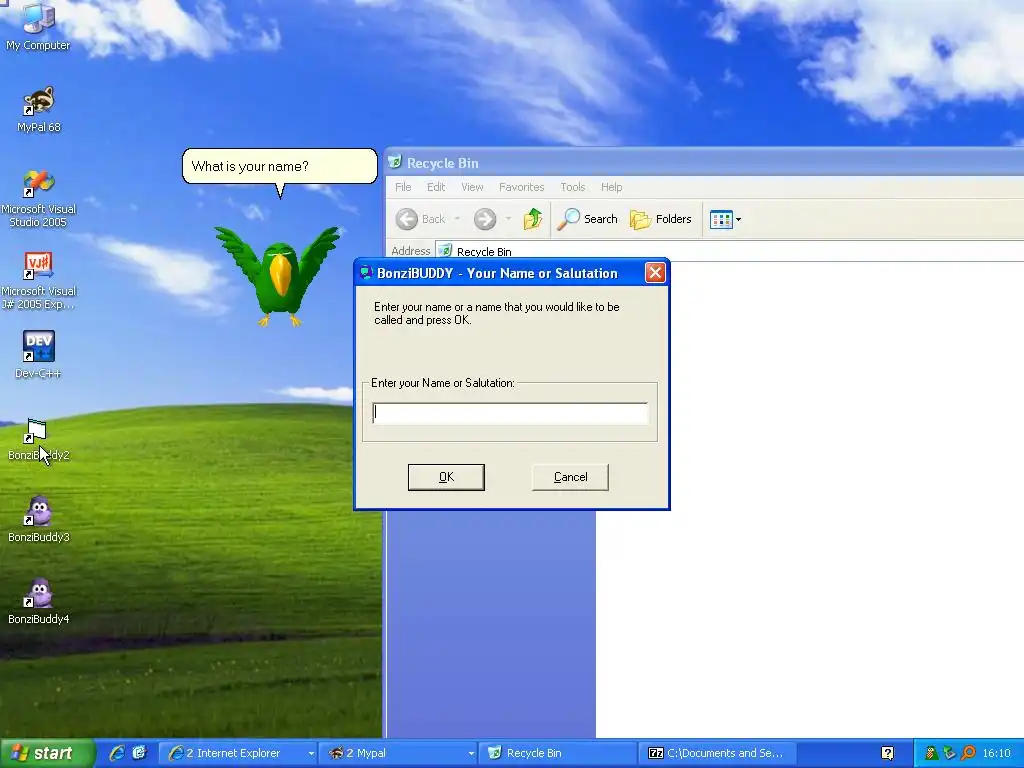Screen dimensions: 1024x768
Task: Open the Start menu
Action: click(47, 753)
